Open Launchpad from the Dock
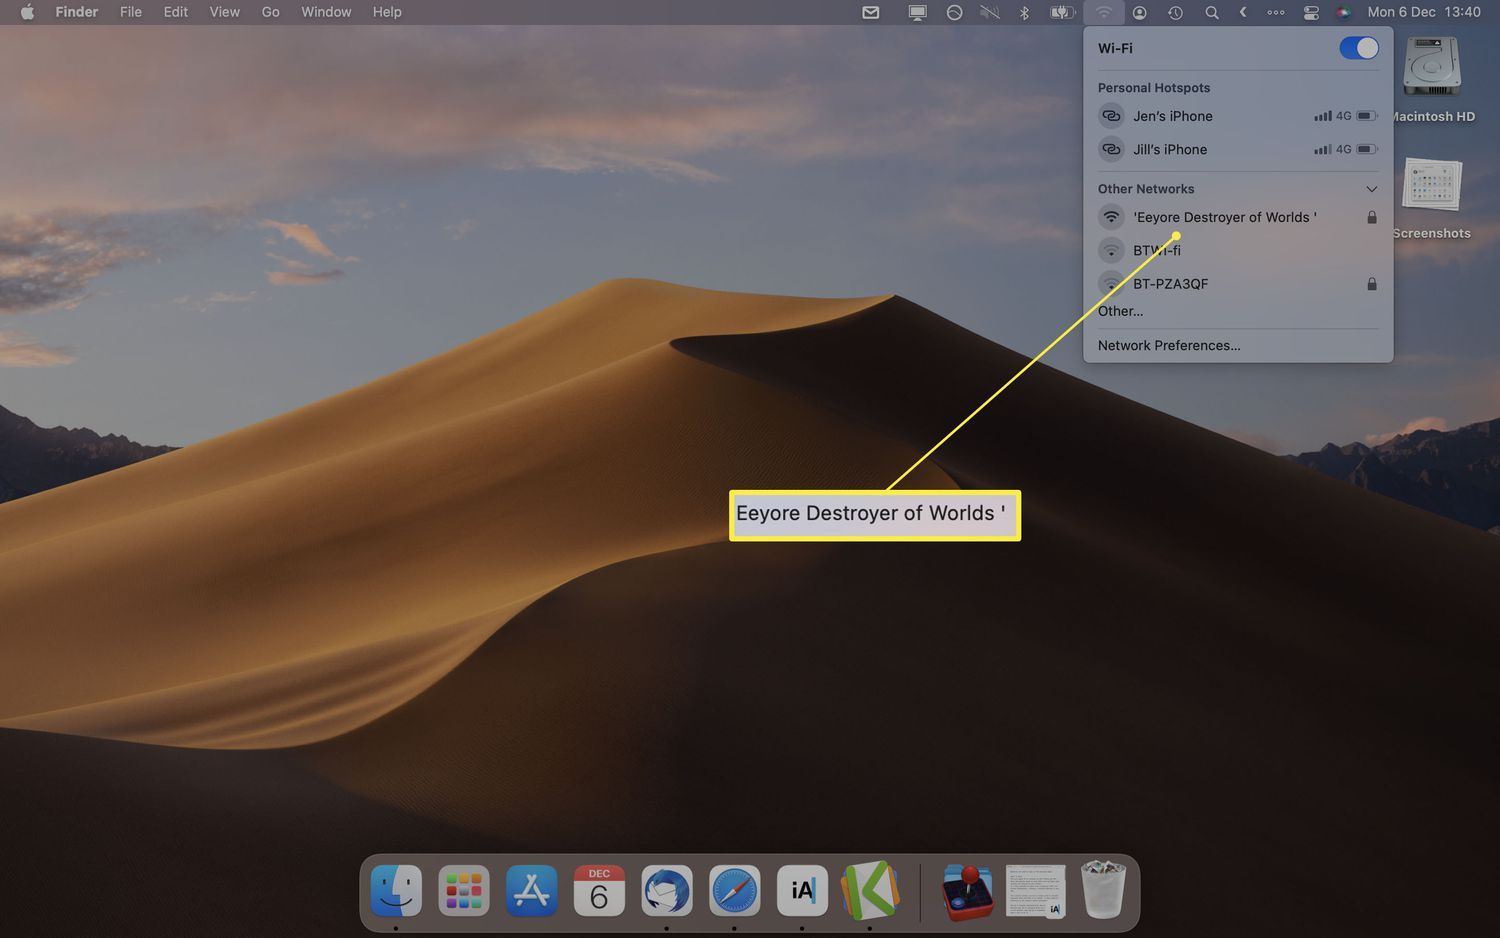Viewport: 1500px width, 938px height. click(x=464, y=890)
